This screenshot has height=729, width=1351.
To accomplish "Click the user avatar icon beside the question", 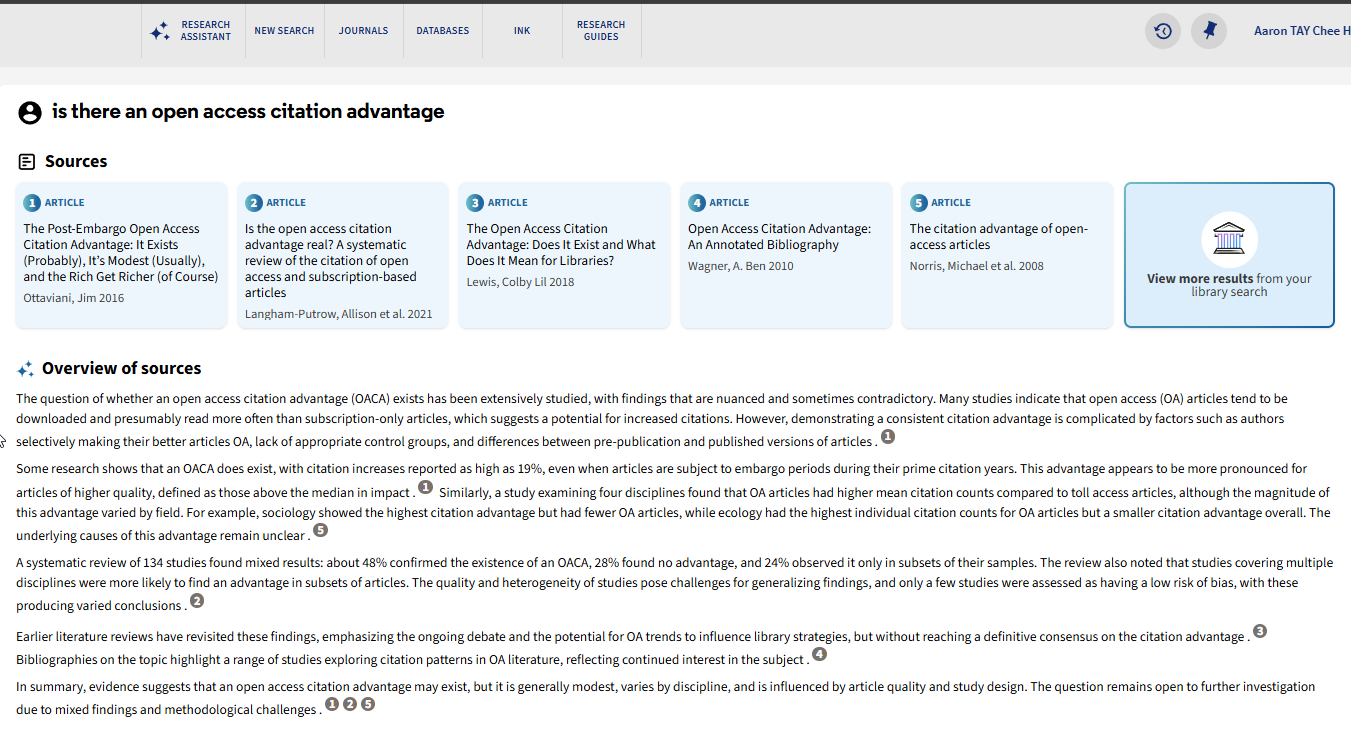I will tap(30, 112).
